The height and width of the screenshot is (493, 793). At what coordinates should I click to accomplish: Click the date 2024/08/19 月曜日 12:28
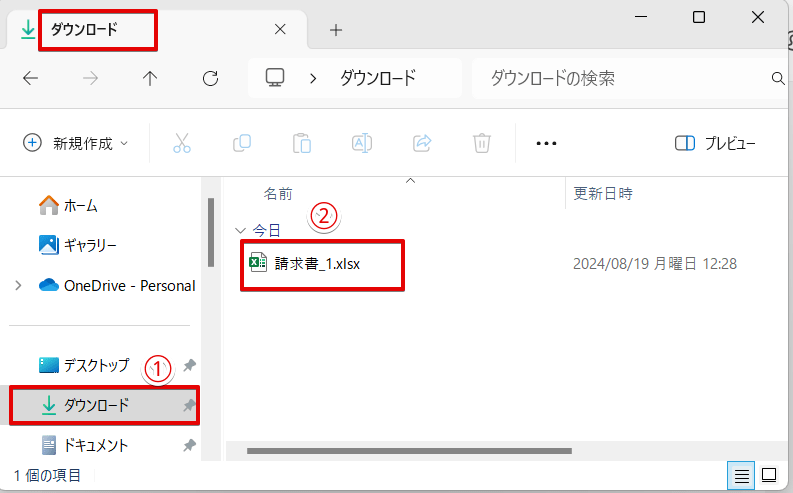pyautogui.click(x=654, y=263)
